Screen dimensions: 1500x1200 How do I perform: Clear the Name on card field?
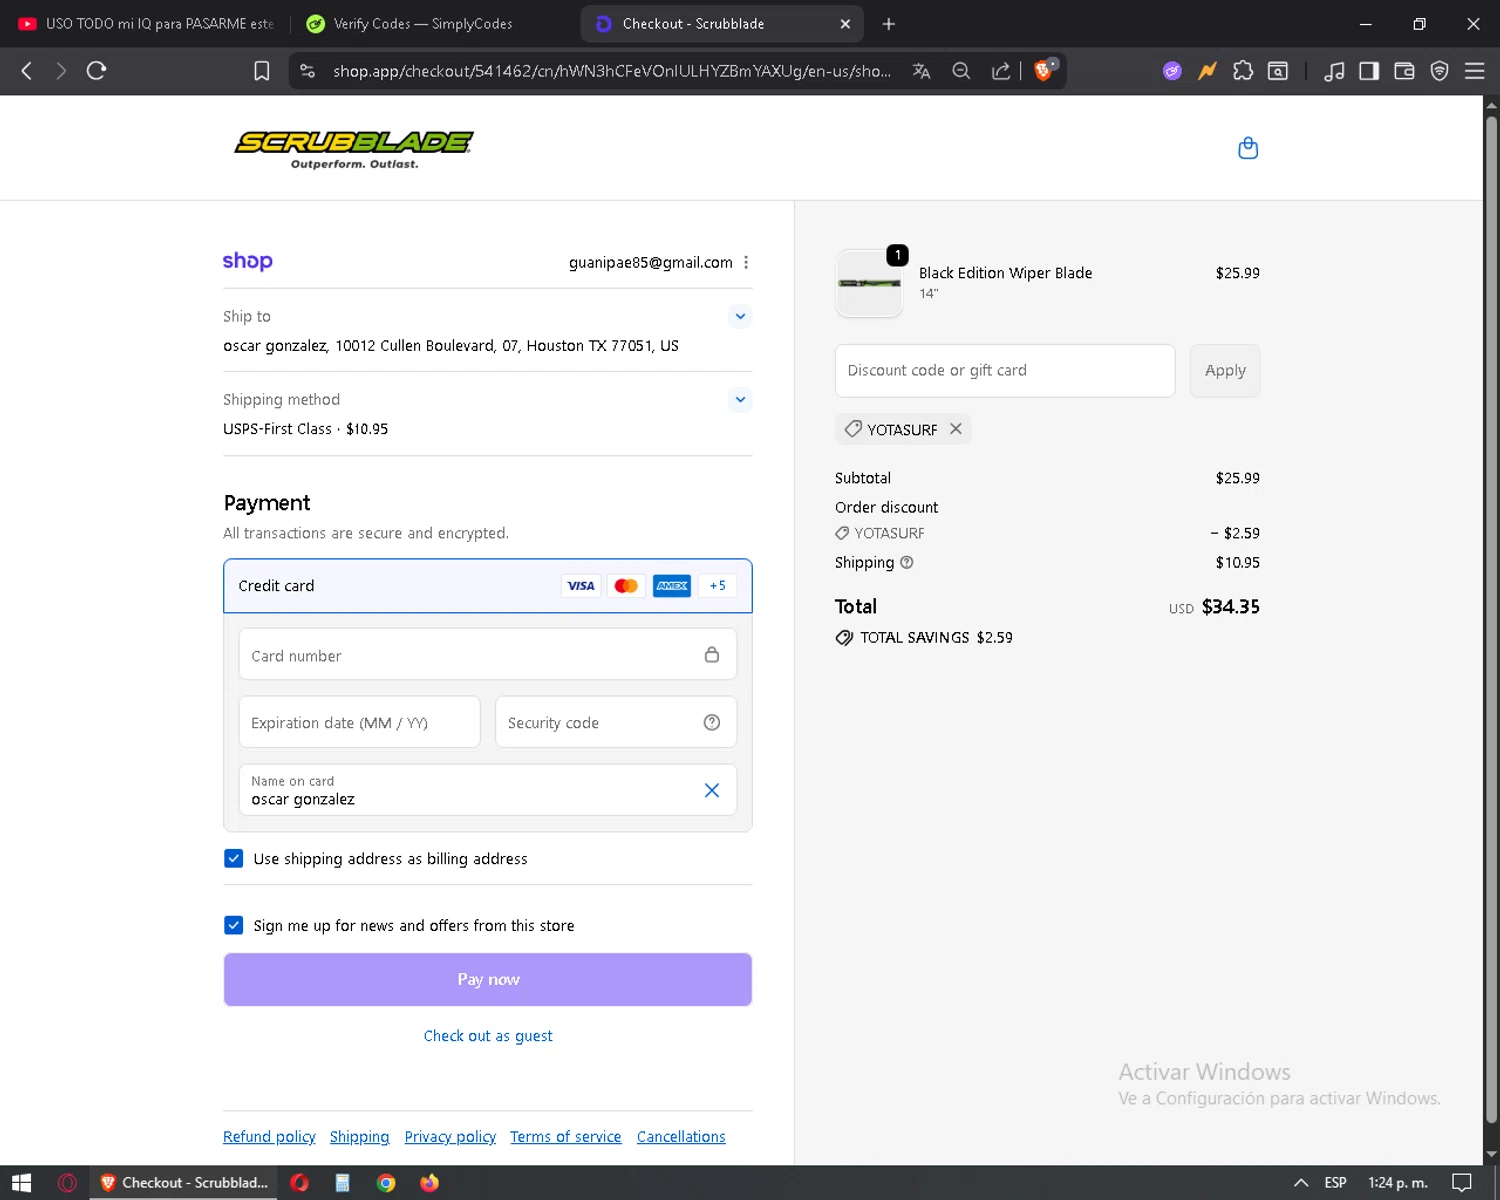(712, 790)
